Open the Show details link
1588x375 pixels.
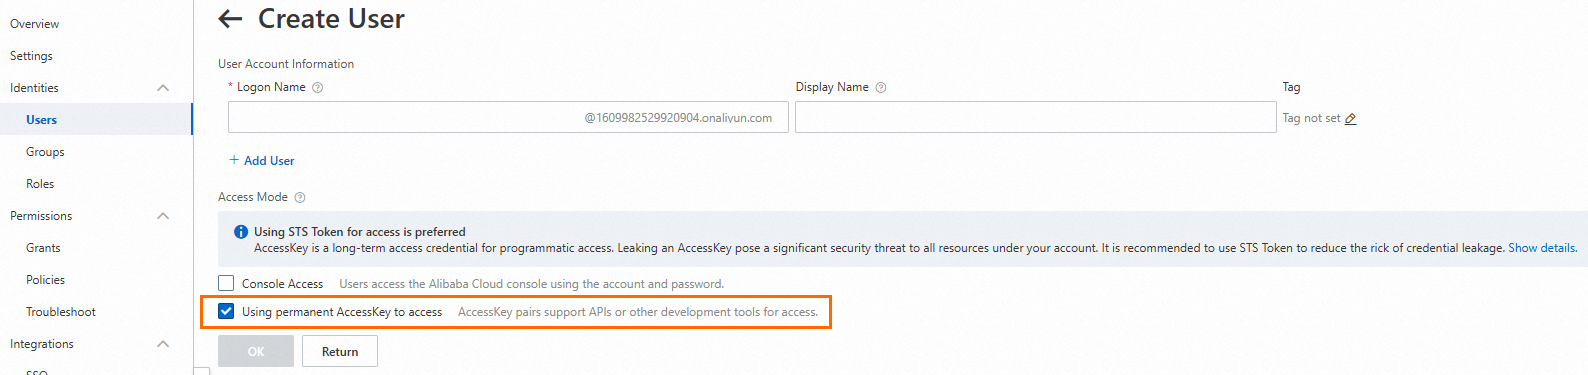(x=1542, y=248)
